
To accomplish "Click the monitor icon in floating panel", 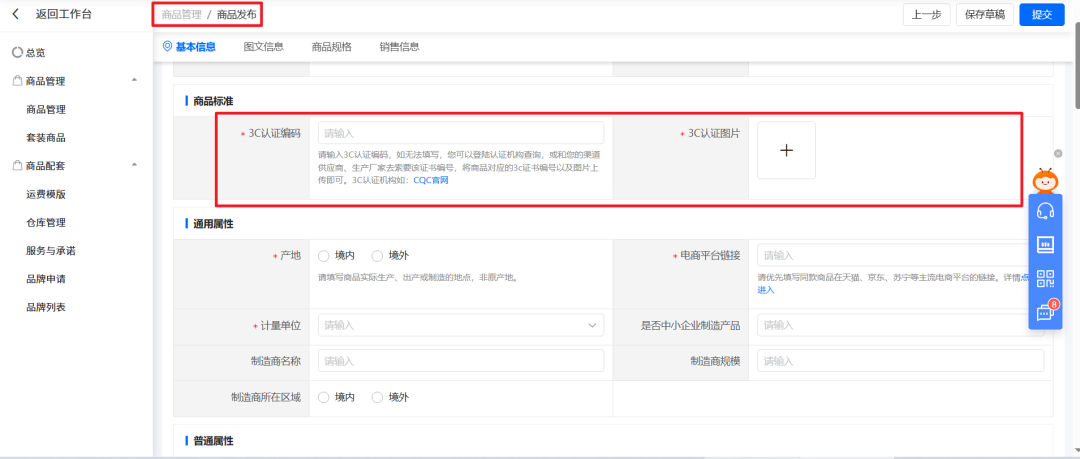I will (x=1045, y=245).
